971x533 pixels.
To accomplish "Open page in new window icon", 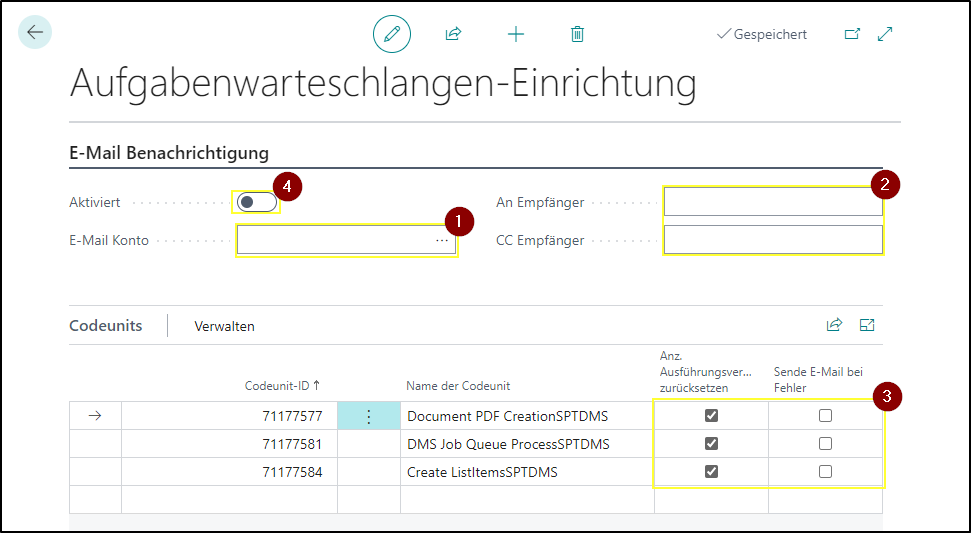I will click(x=853, y=34).
